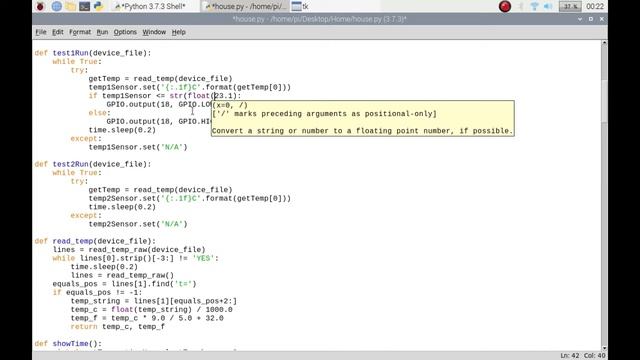The width and height of the screenshot is (640, 360).
Task: Close the house.py editor window
Action: click(602, 19)
